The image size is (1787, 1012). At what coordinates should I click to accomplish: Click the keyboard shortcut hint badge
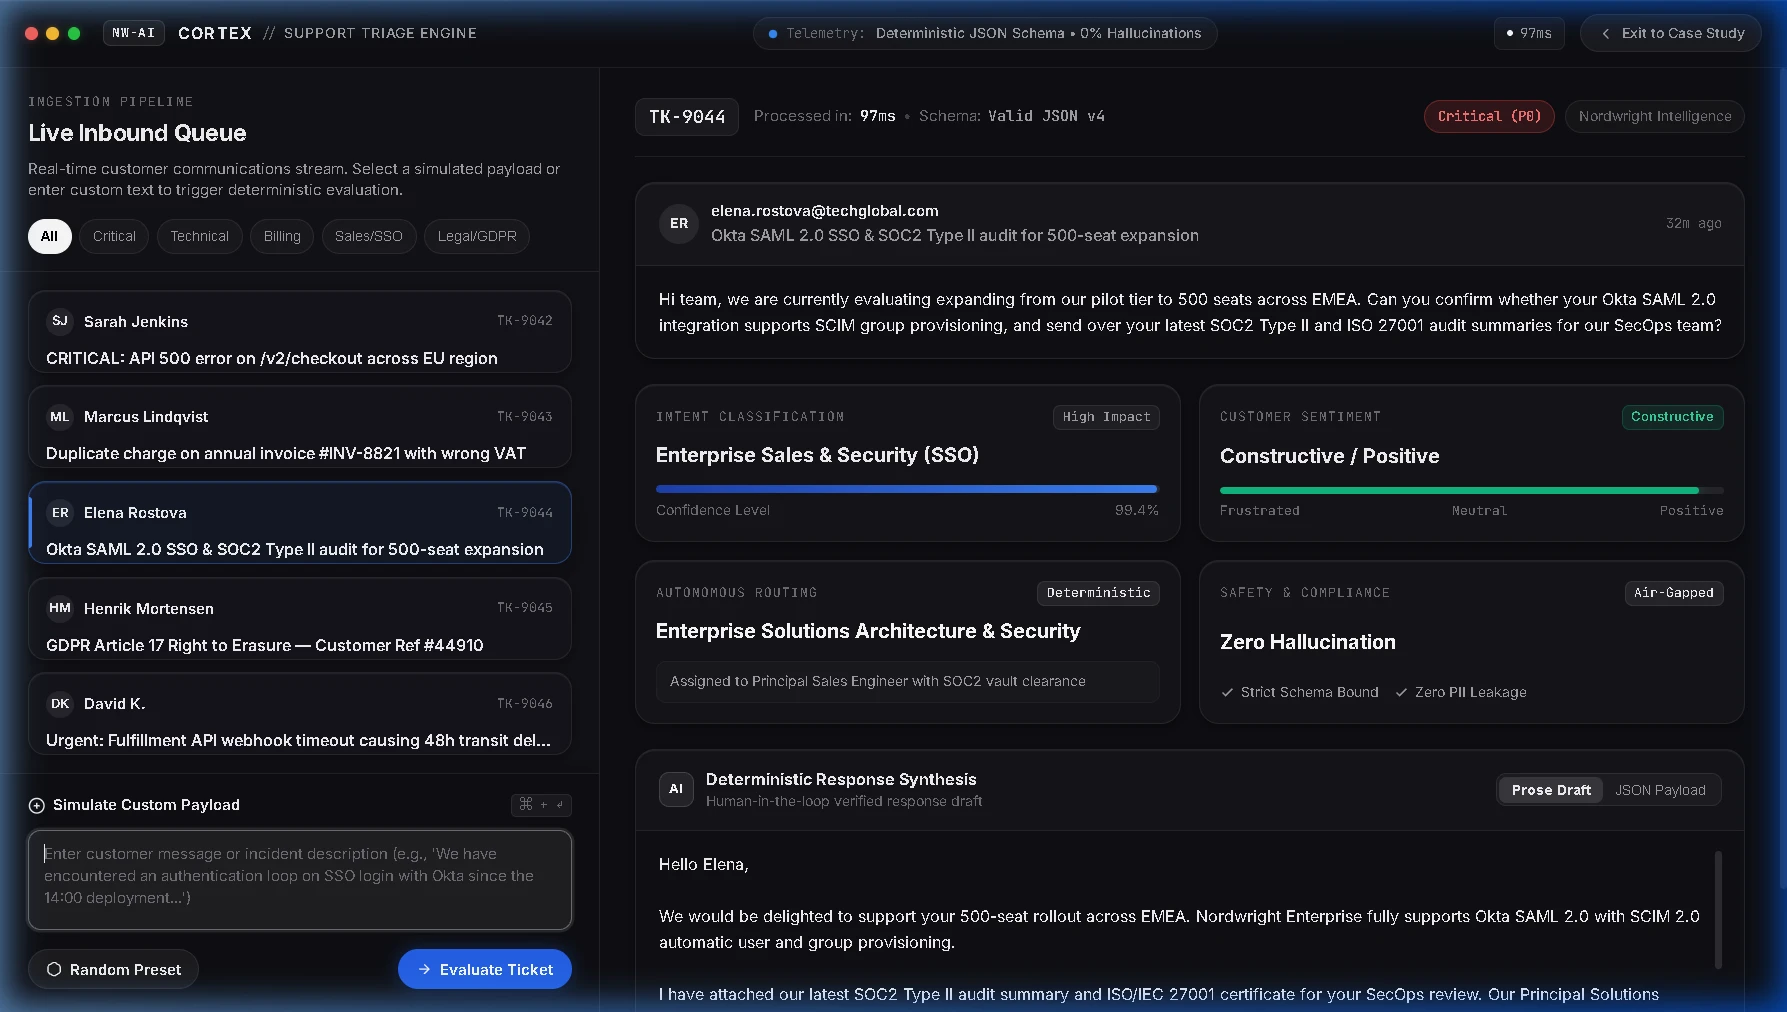541,805
